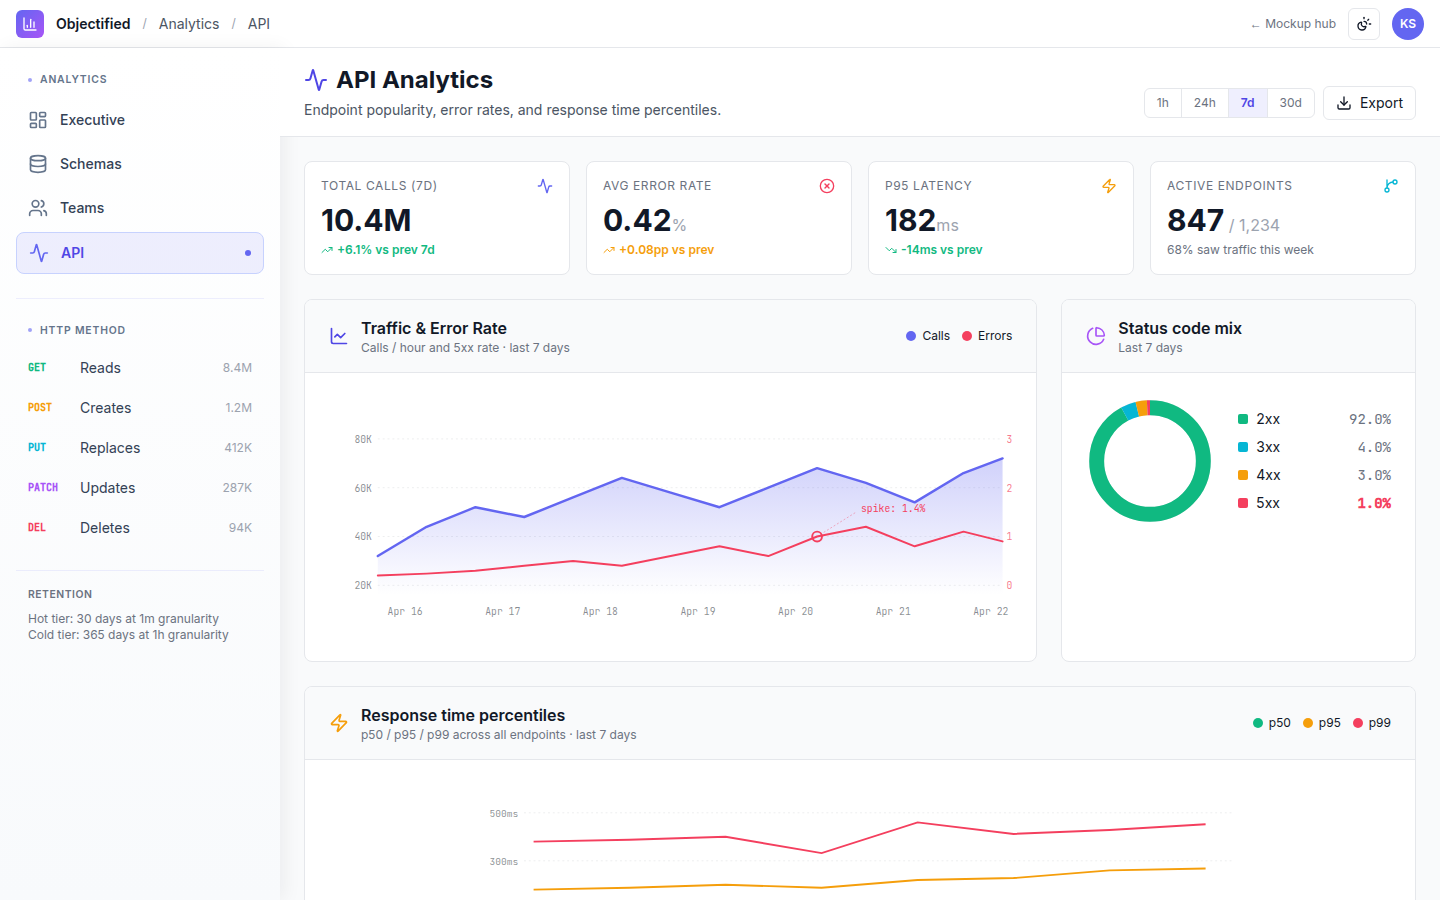Click the 92.0% value for 2xx
1440x900 pixels.
1370,419
